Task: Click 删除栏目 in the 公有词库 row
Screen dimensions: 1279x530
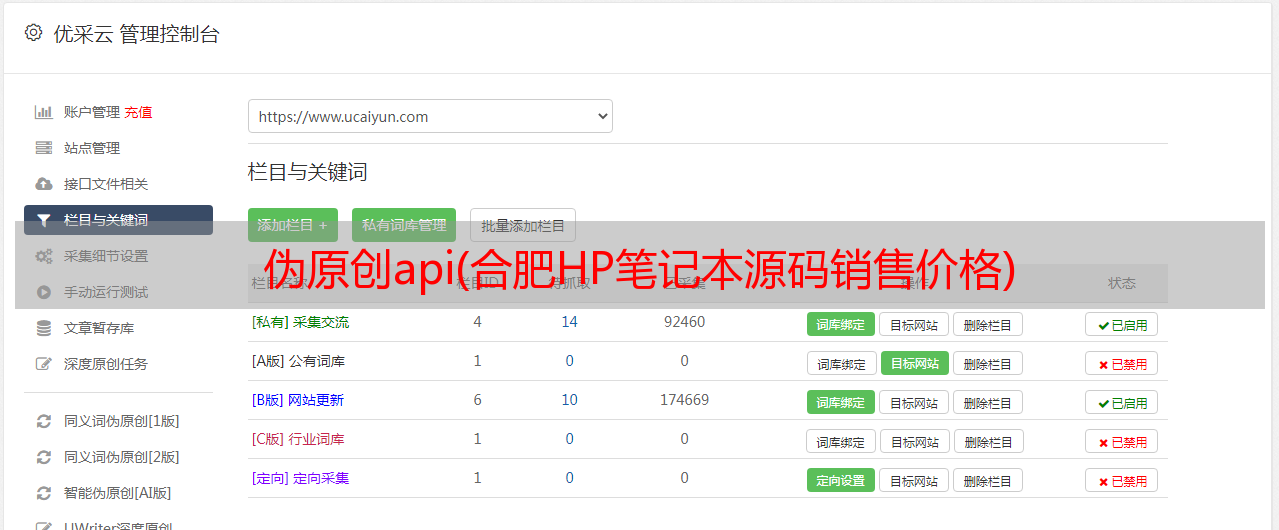Action: click(x=988, y=363)
